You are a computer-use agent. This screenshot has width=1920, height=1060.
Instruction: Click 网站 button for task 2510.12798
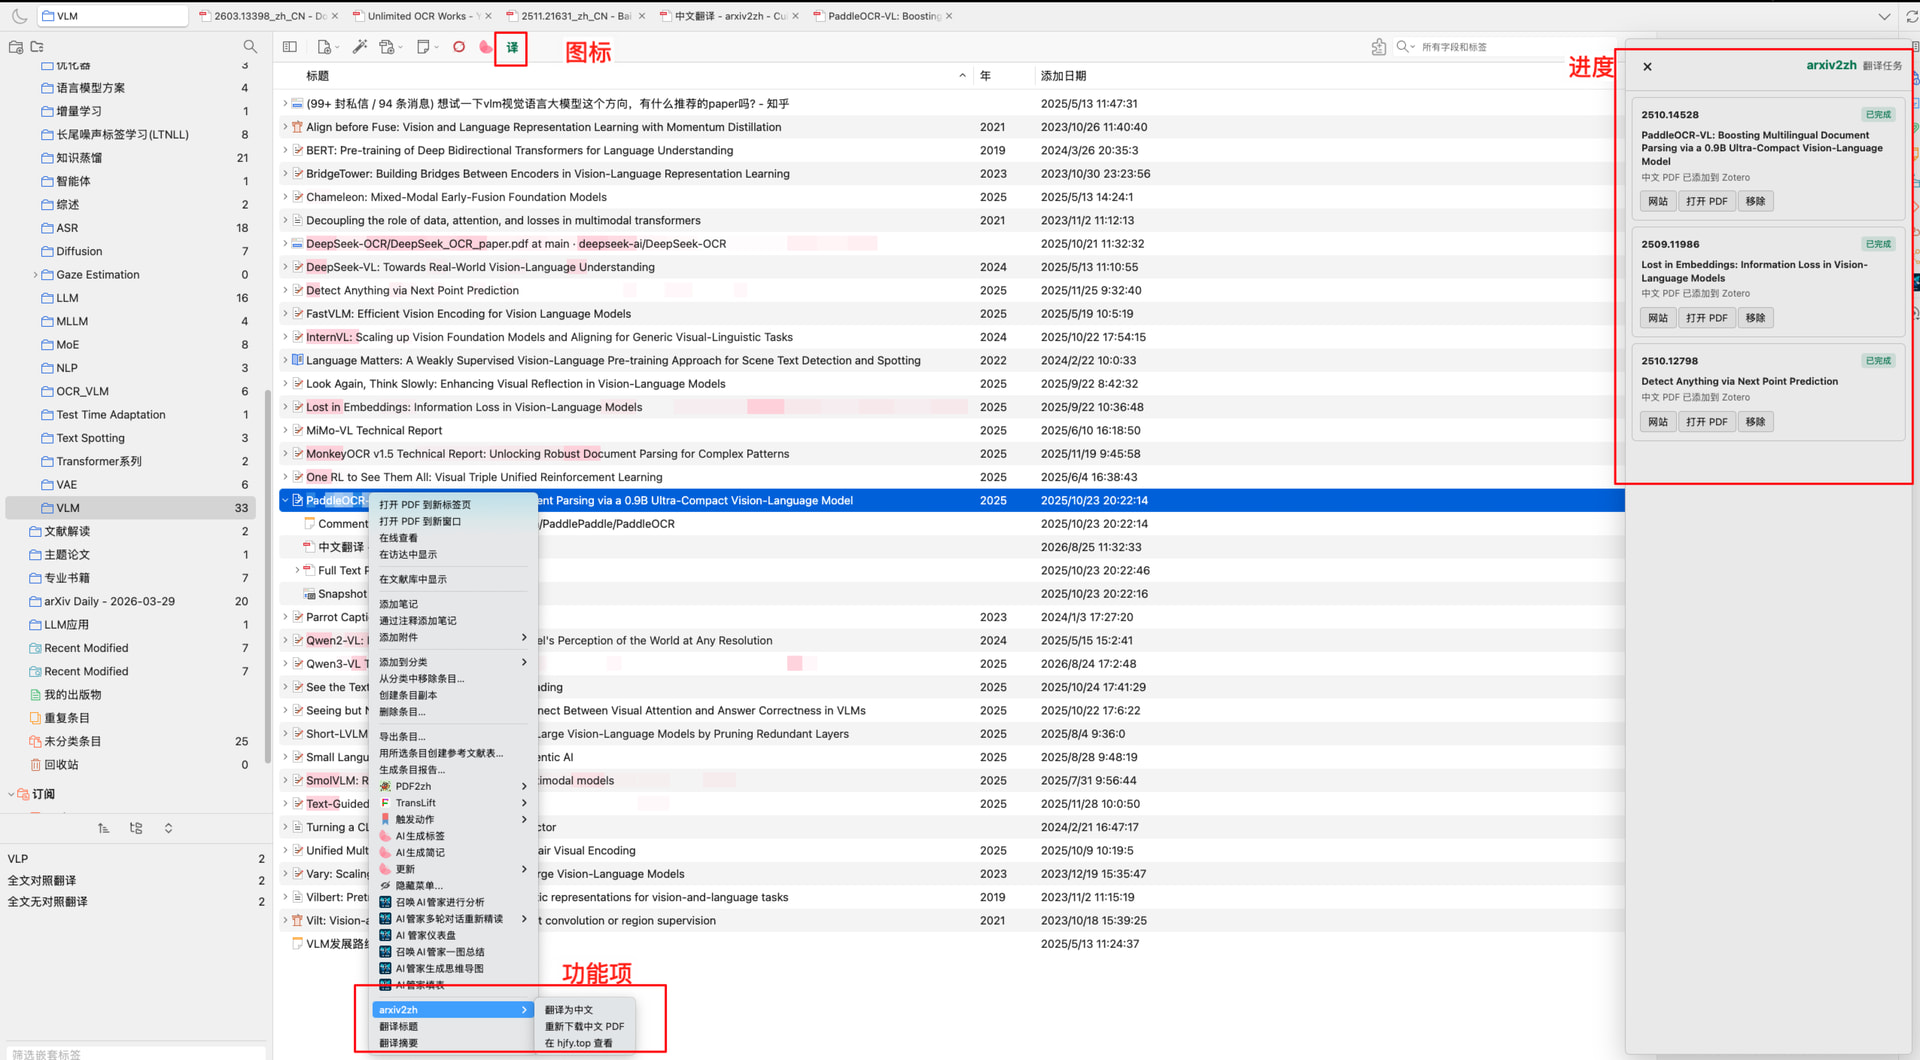tap(1658, 422)
